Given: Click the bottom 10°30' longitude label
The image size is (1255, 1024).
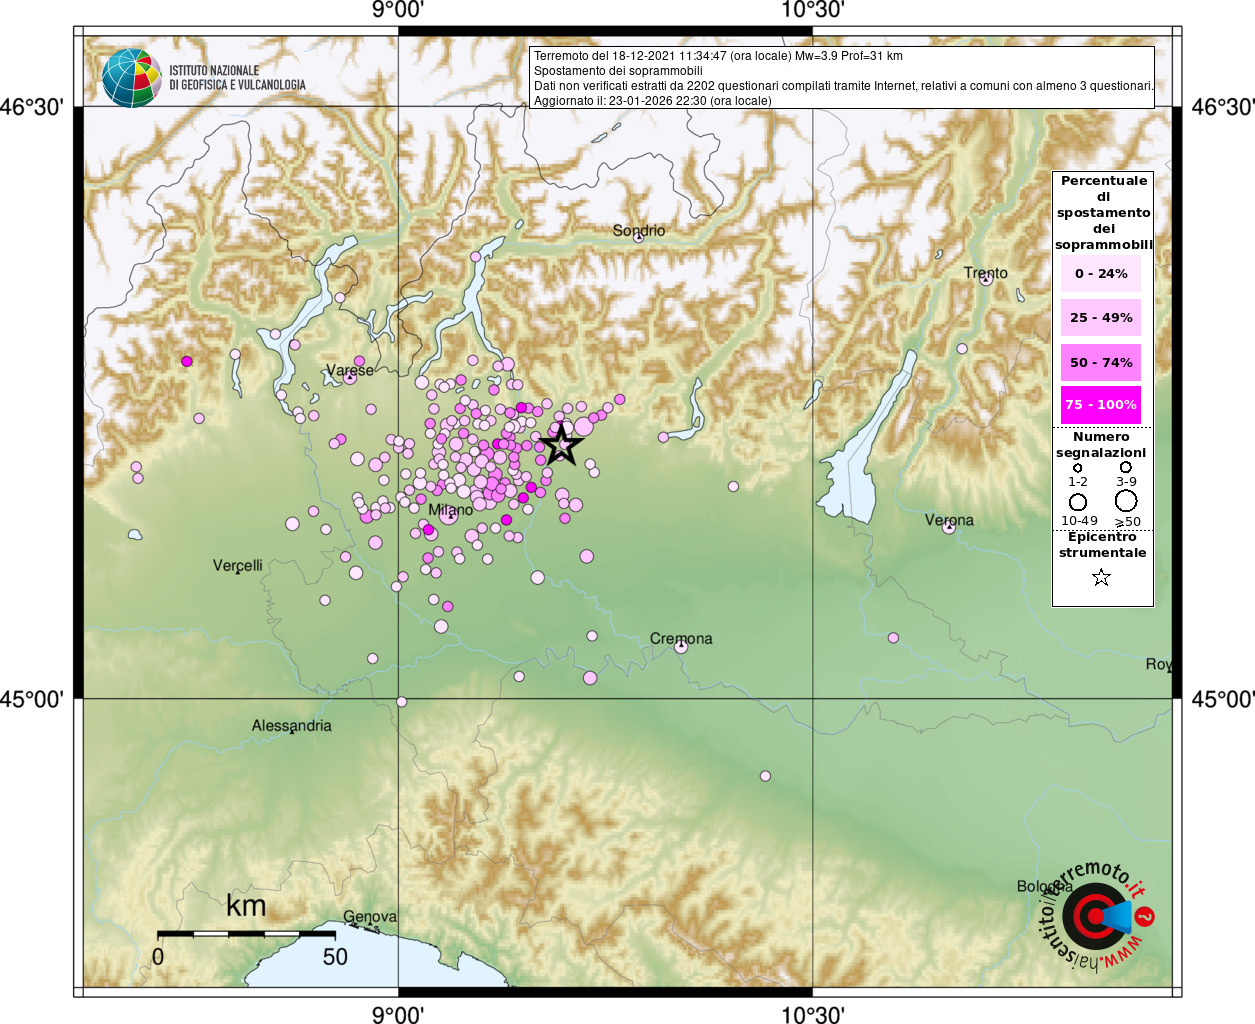Looking at the screenshot, I should coord(813,1014).
